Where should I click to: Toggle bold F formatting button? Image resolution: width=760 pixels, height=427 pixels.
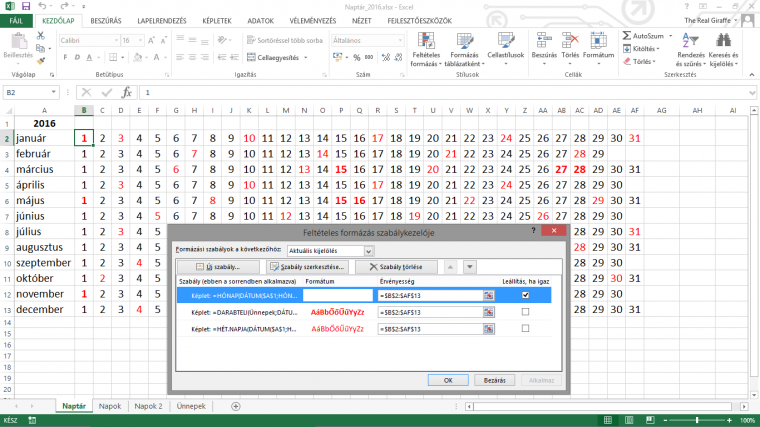tap(65, 57)
